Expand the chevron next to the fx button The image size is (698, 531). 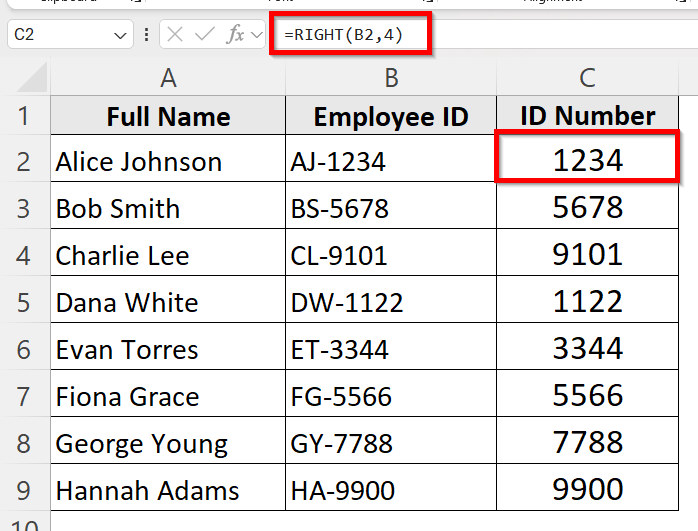click(x=257, y=35)
